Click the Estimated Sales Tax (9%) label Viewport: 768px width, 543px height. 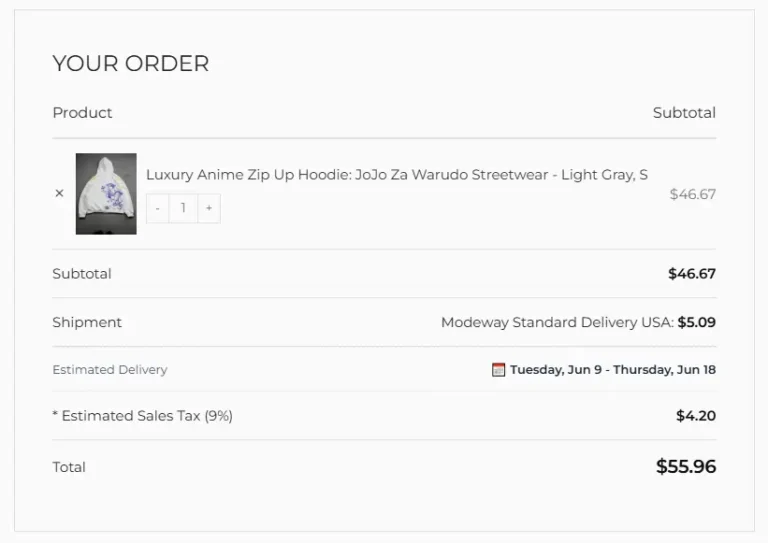(x=143, y=416)
